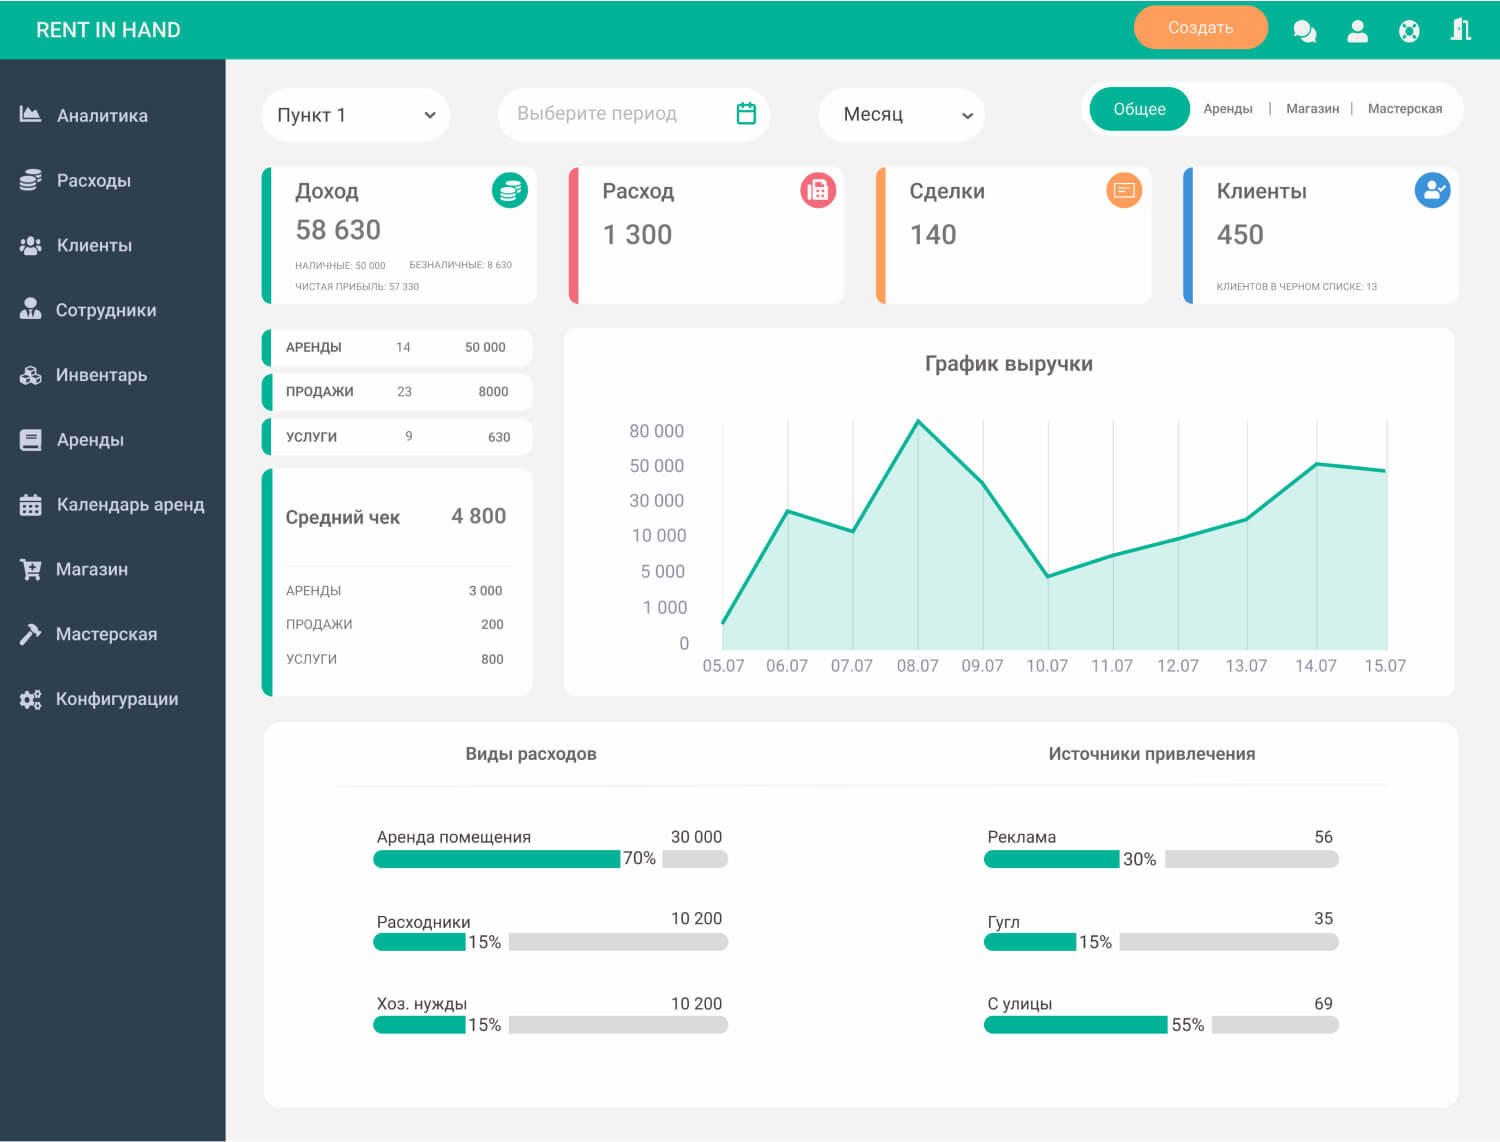Open Сотрудники in the sidebar
The image size is (1500, 1142).
(106, 310)
